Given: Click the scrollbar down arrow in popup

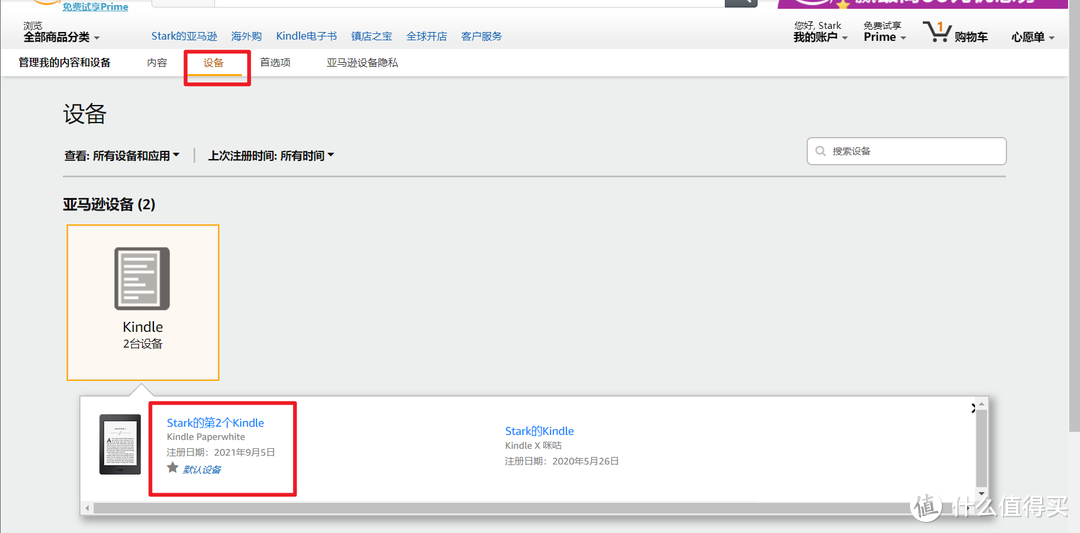Looking at the screenshot, I should tap(982, 494).
